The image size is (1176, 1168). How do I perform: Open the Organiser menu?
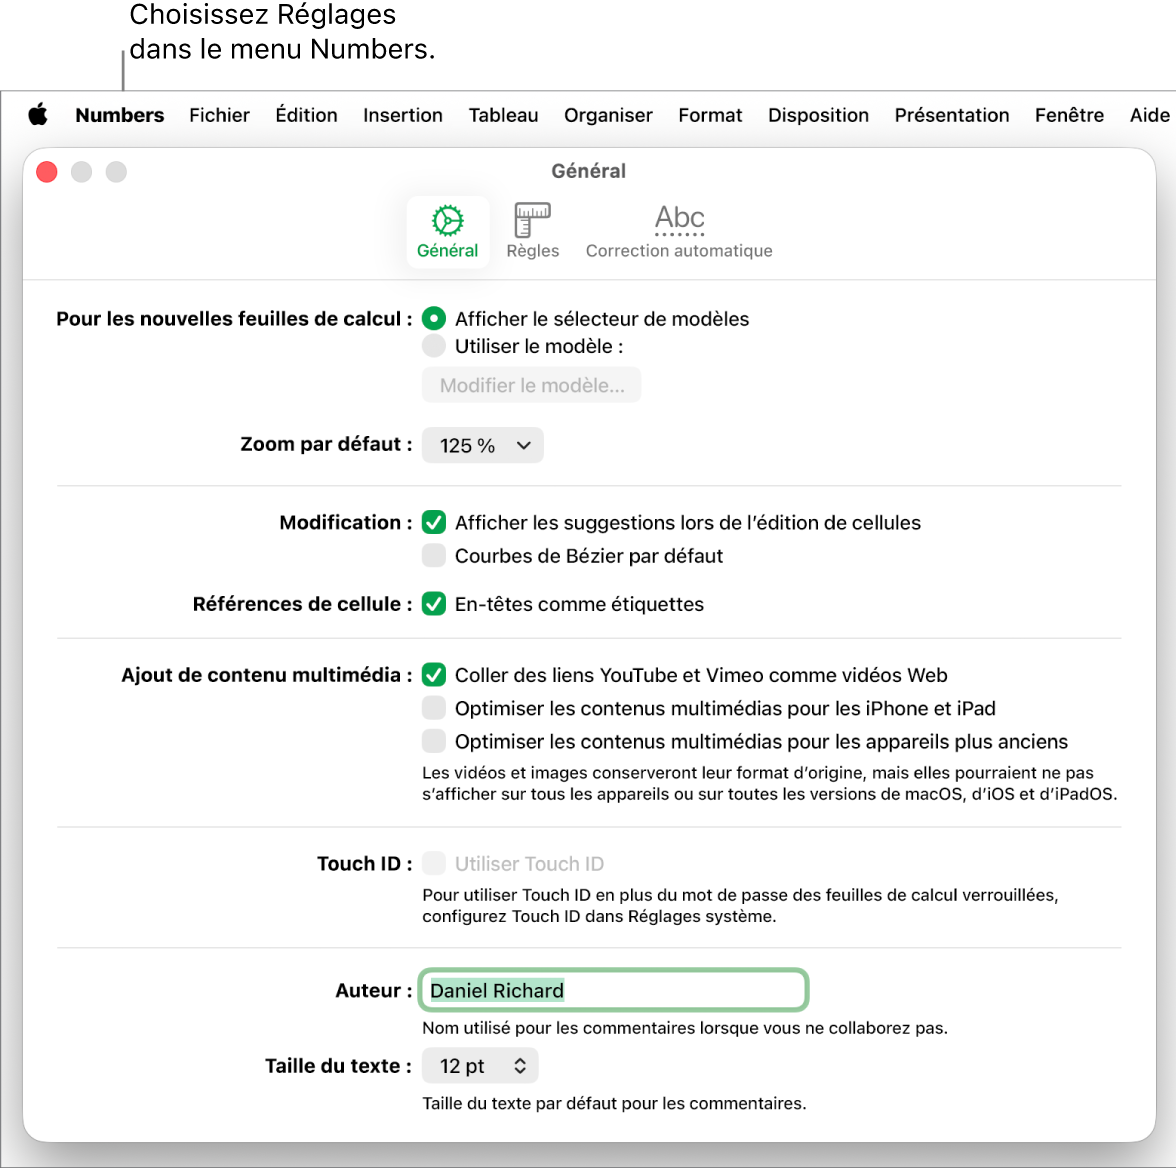[608, 115]
